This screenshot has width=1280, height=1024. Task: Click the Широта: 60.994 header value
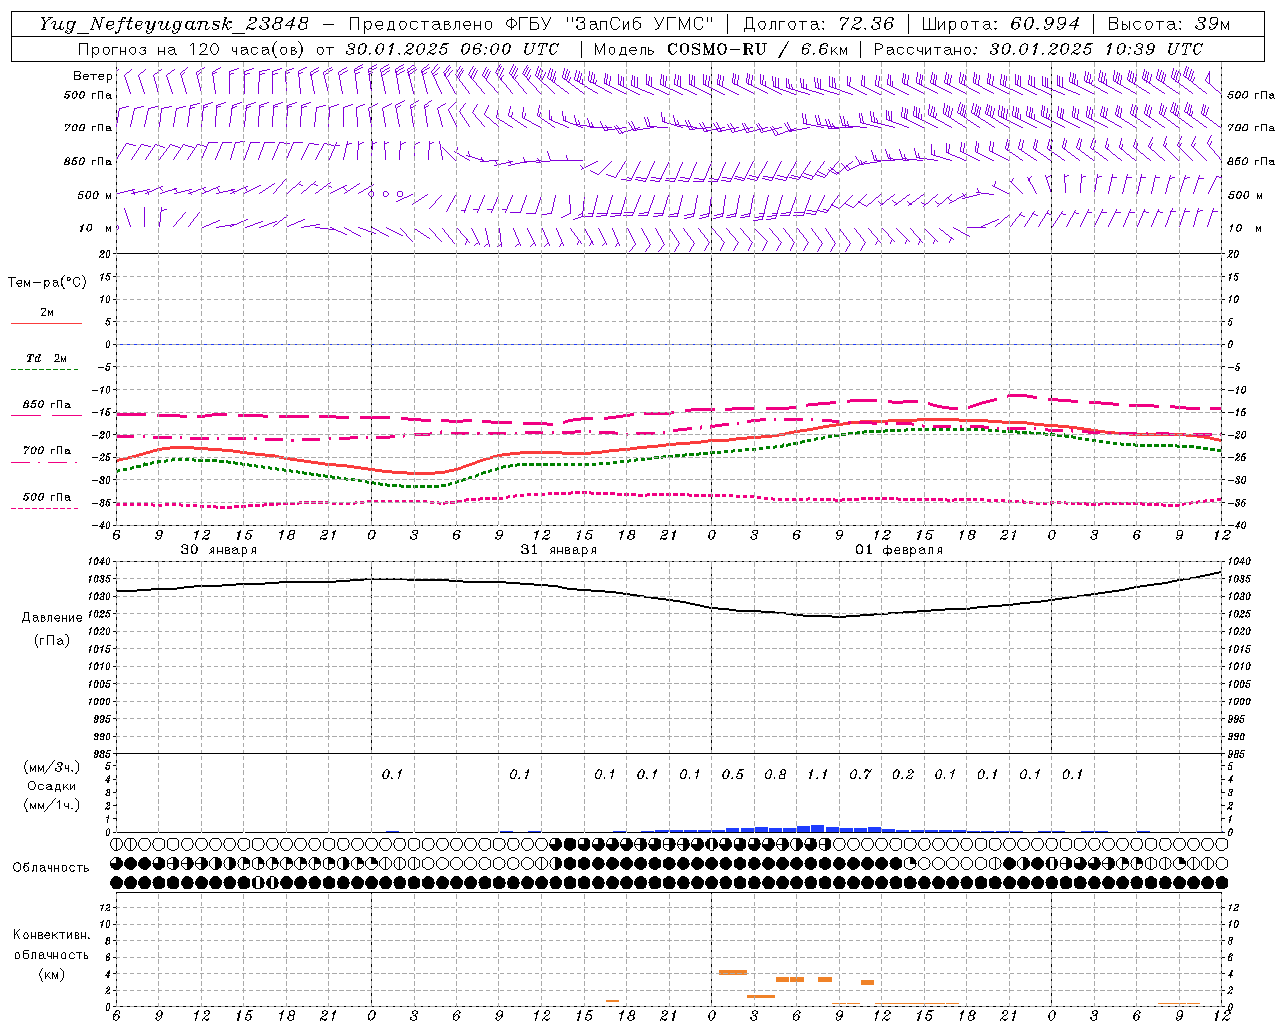pos(1001,24)
